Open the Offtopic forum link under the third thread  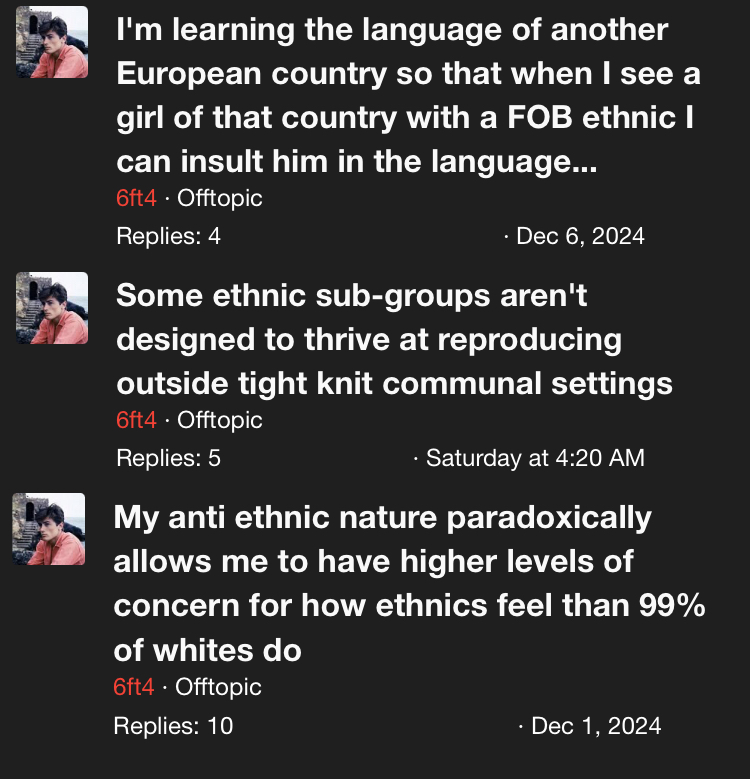pos(218,687)
